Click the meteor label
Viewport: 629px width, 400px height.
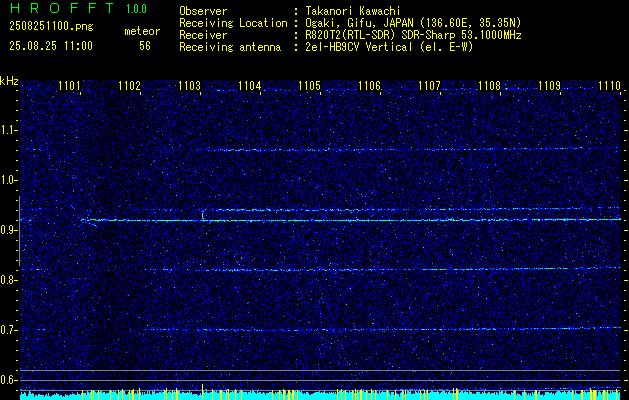142,31
